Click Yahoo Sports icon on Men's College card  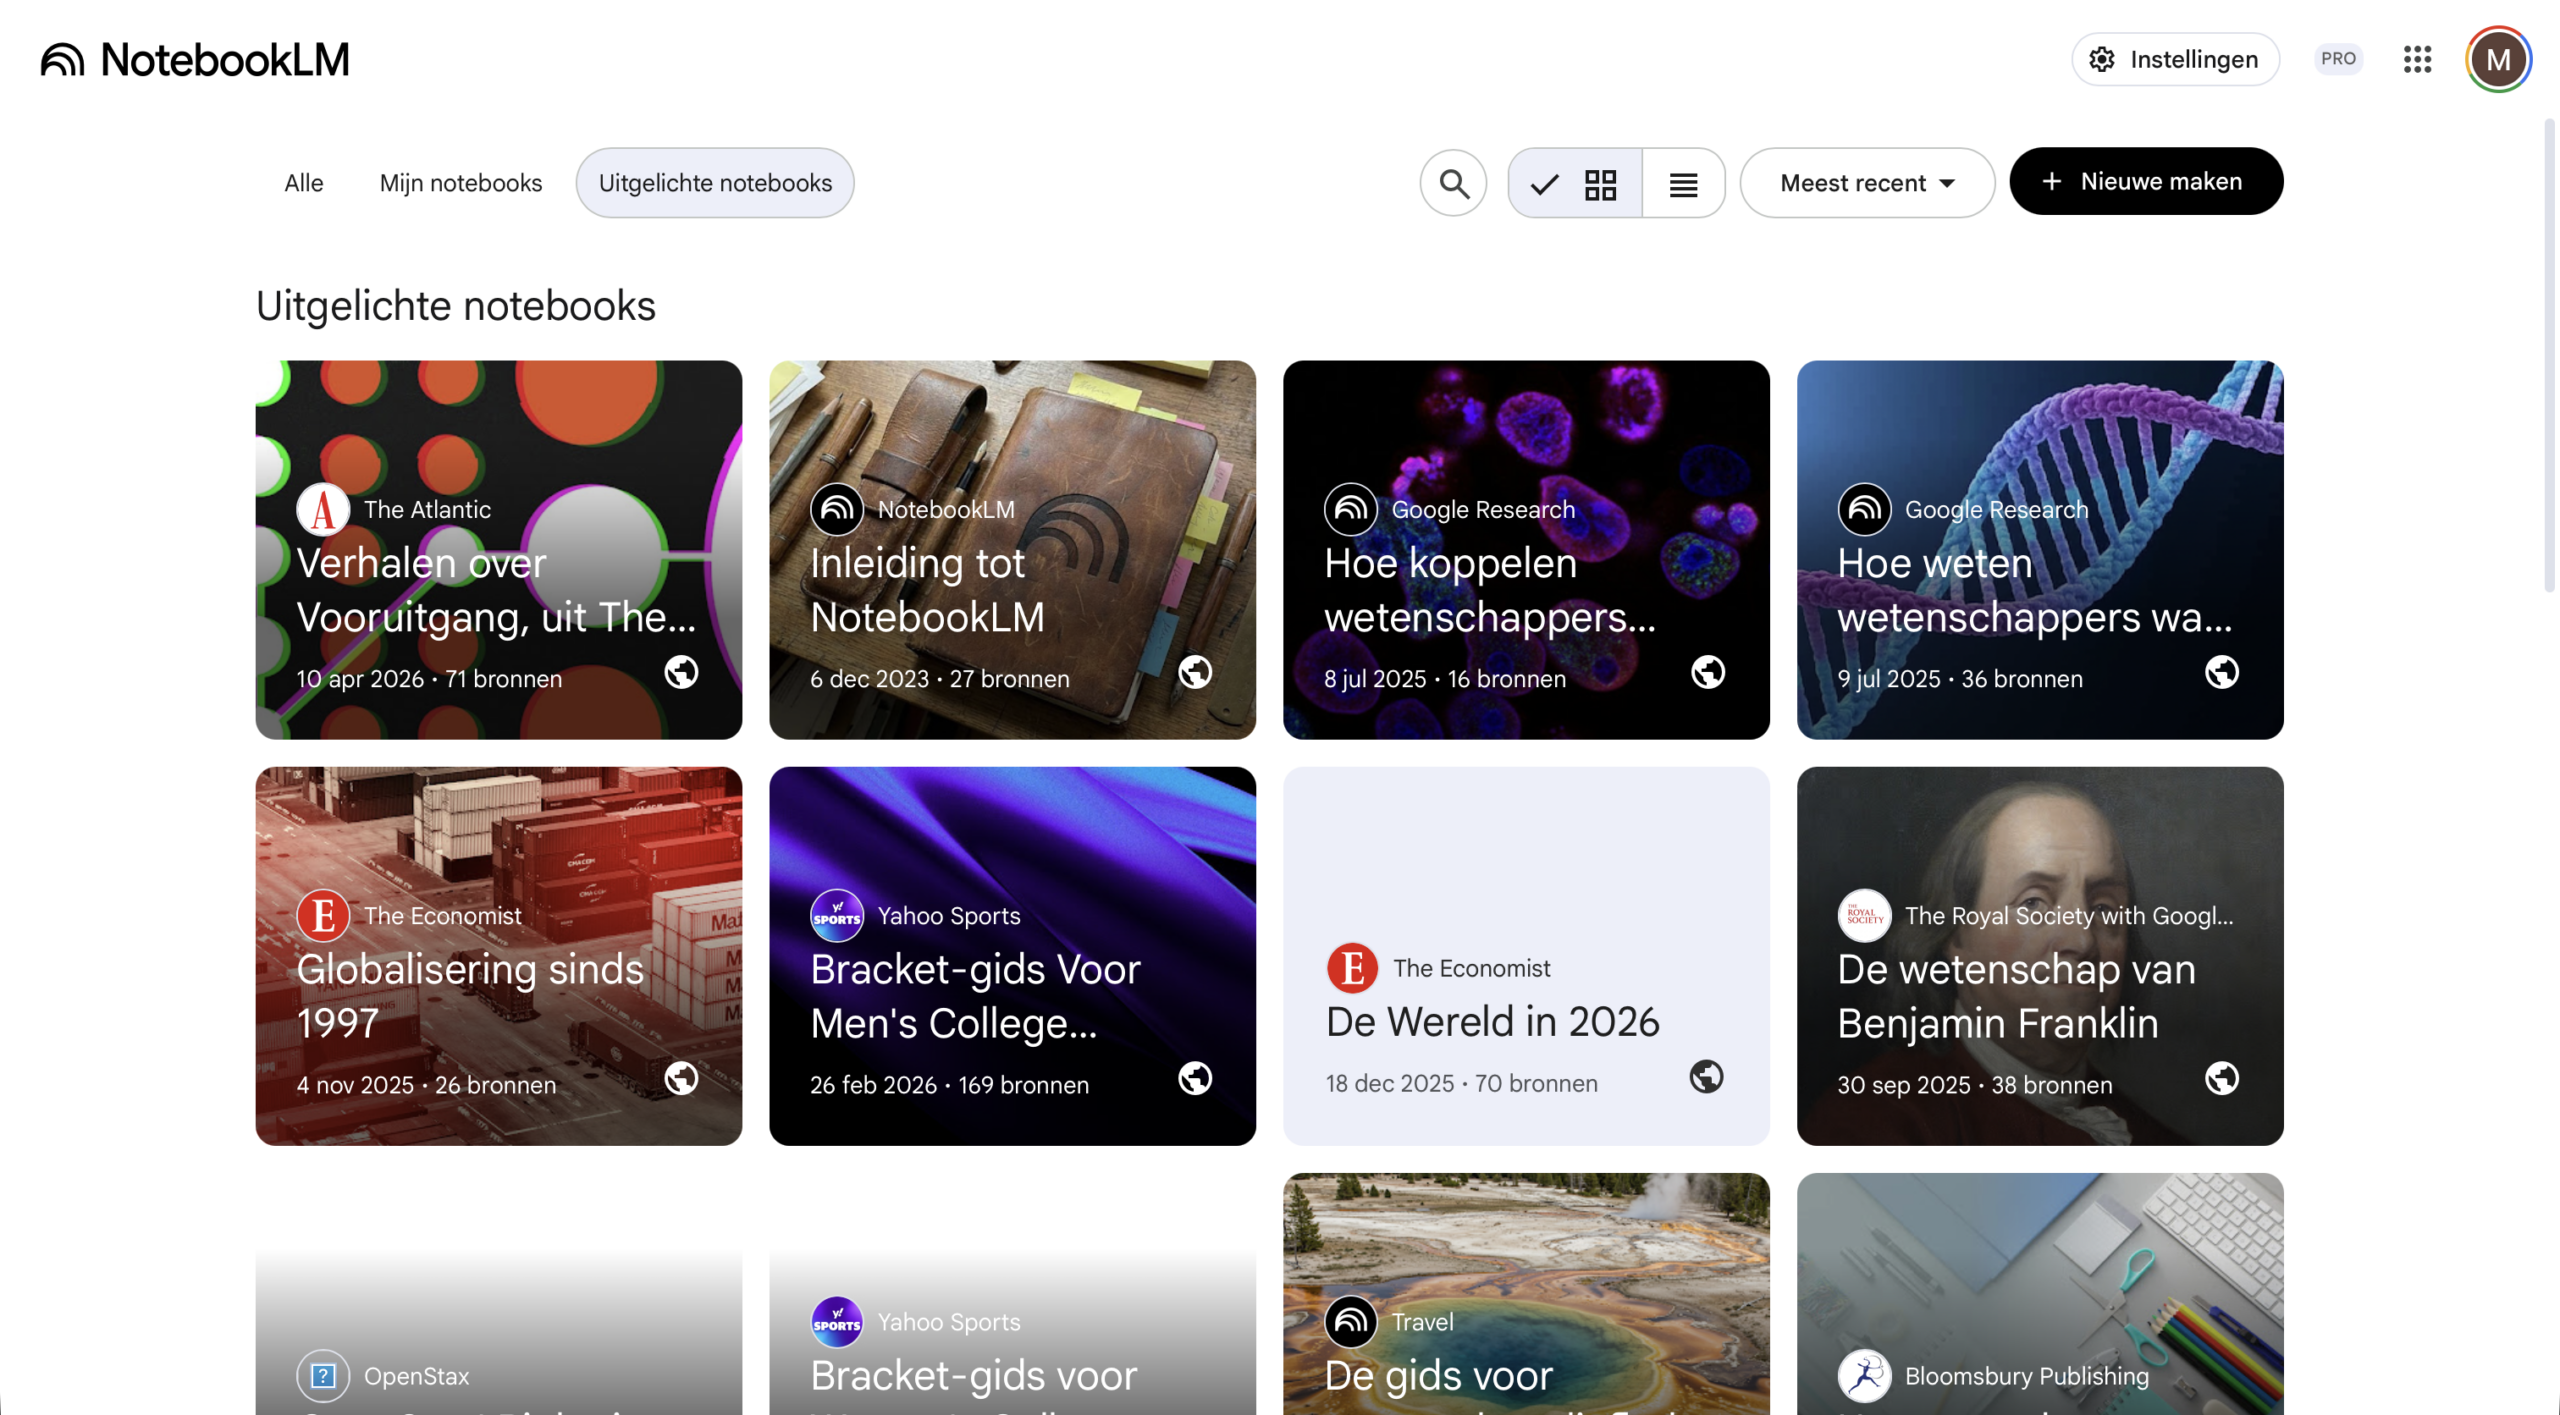tap(837, 915)
